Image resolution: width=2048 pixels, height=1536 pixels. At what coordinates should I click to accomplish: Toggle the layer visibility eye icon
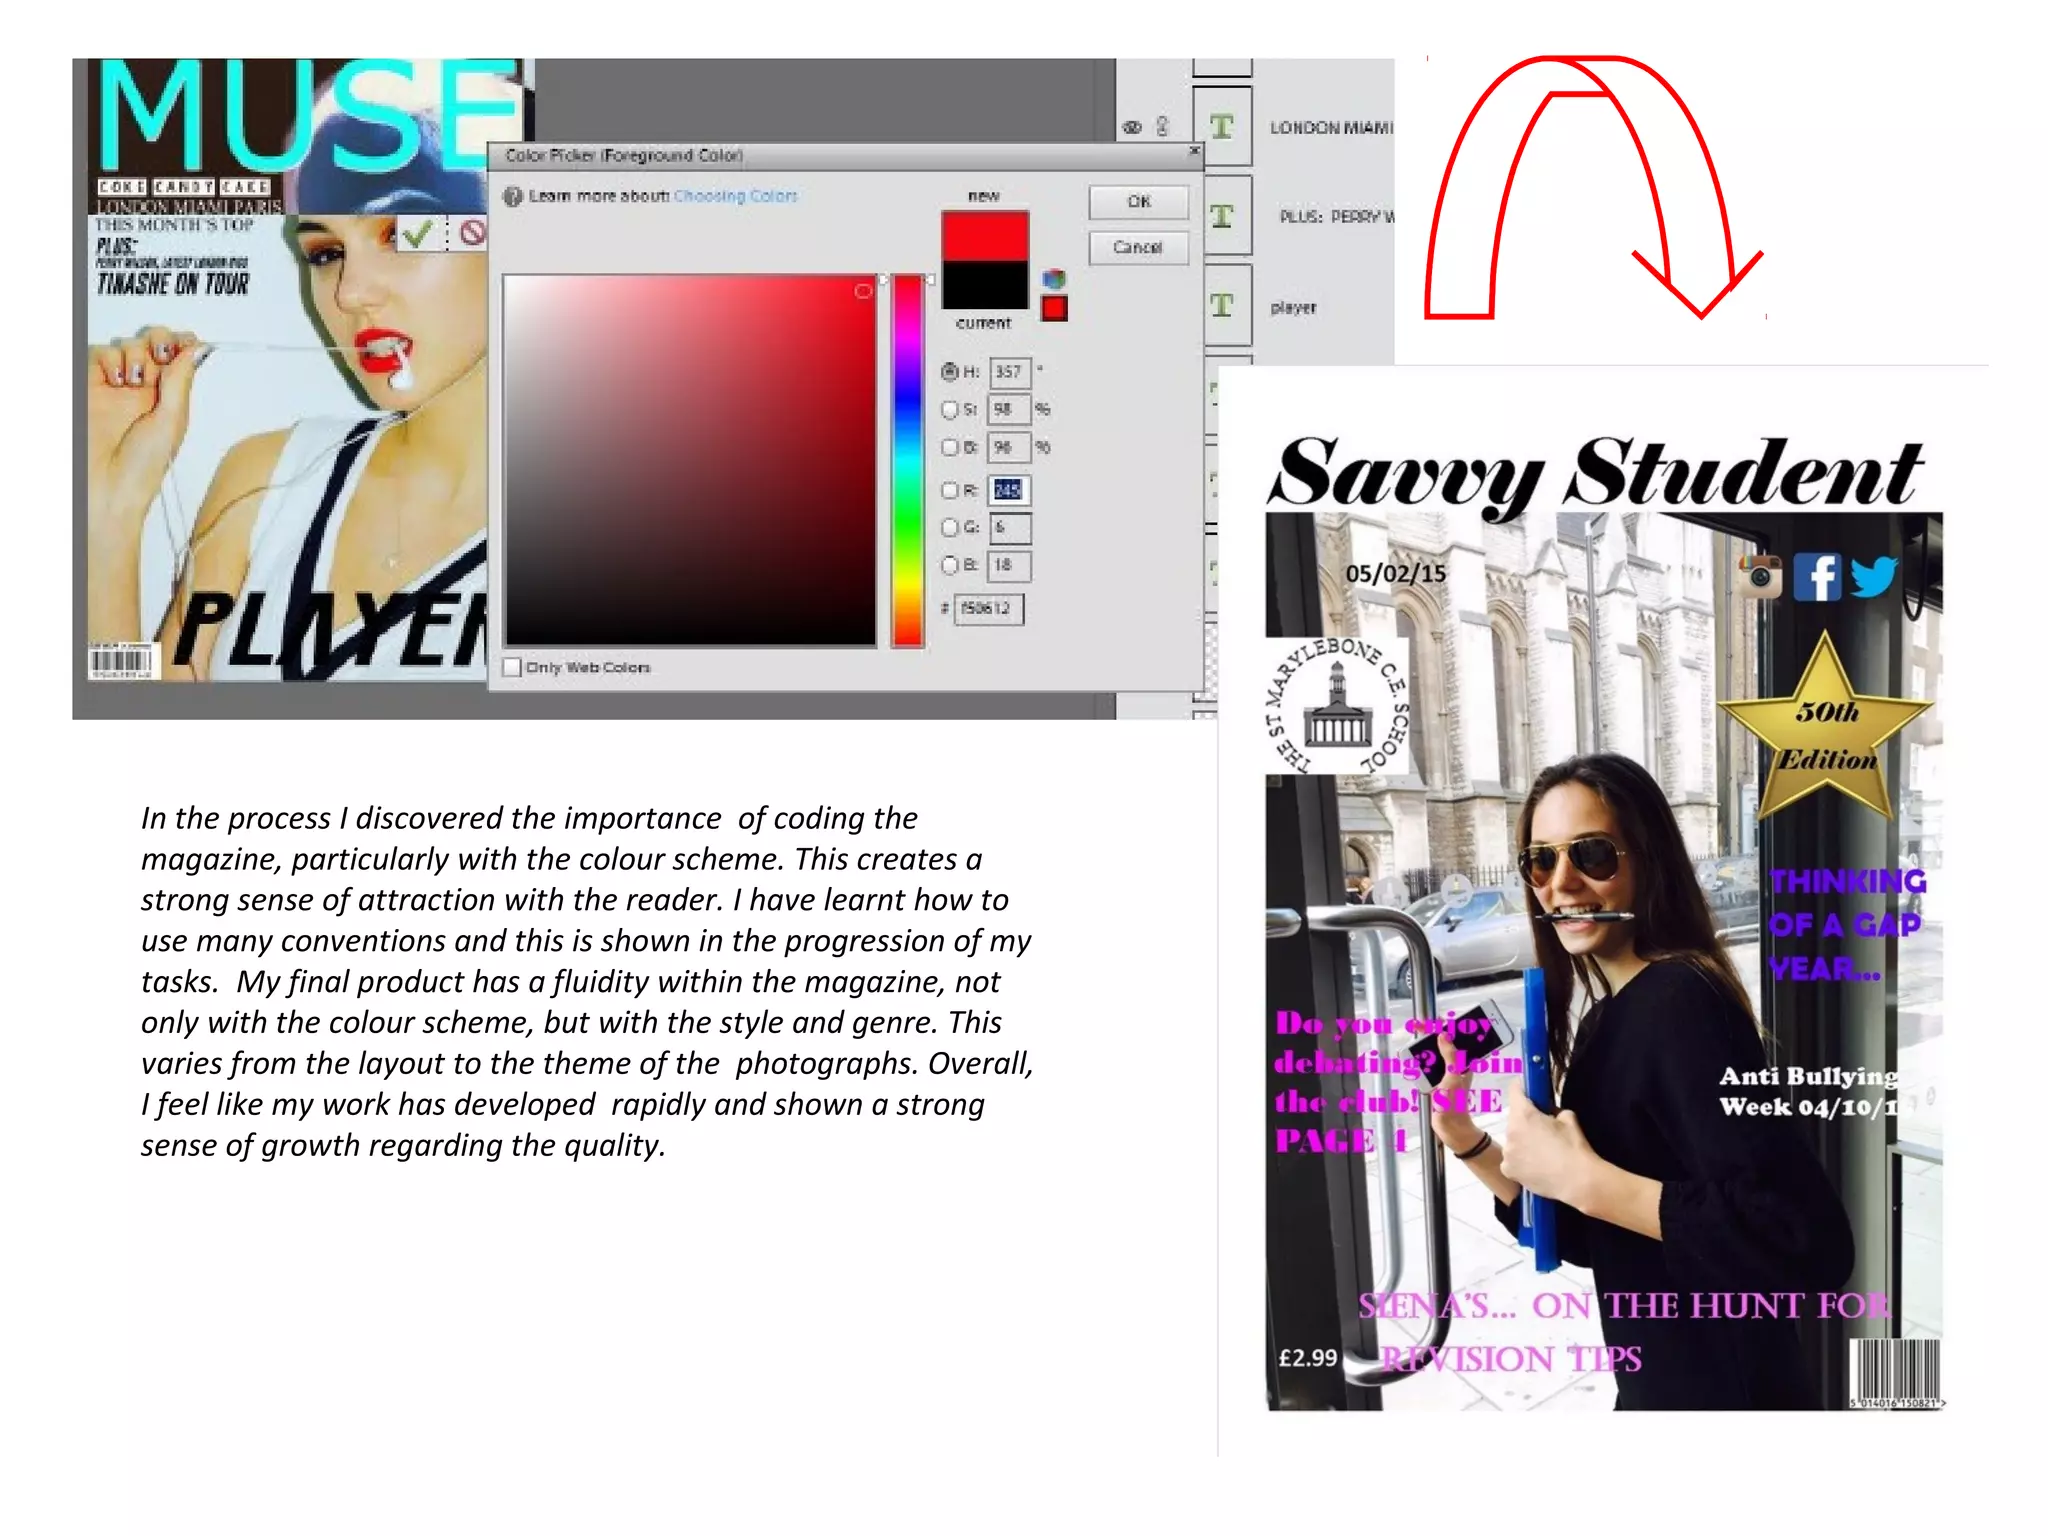1132,127
